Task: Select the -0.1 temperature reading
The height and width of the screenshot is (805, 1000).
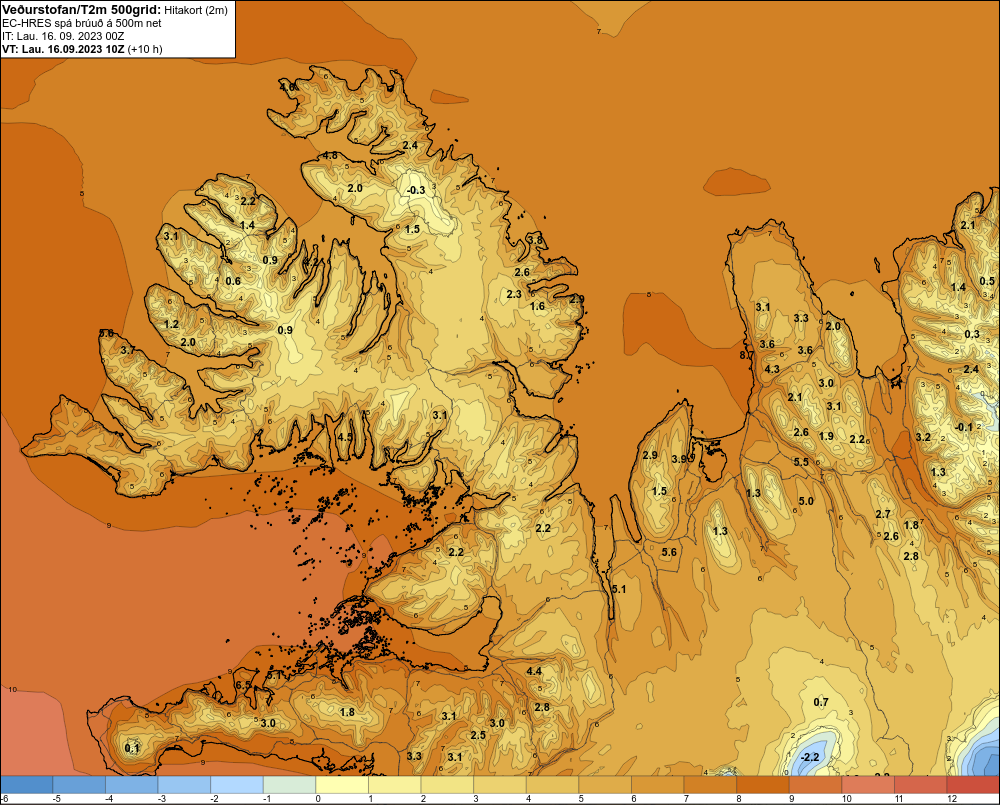Action: 964,427
